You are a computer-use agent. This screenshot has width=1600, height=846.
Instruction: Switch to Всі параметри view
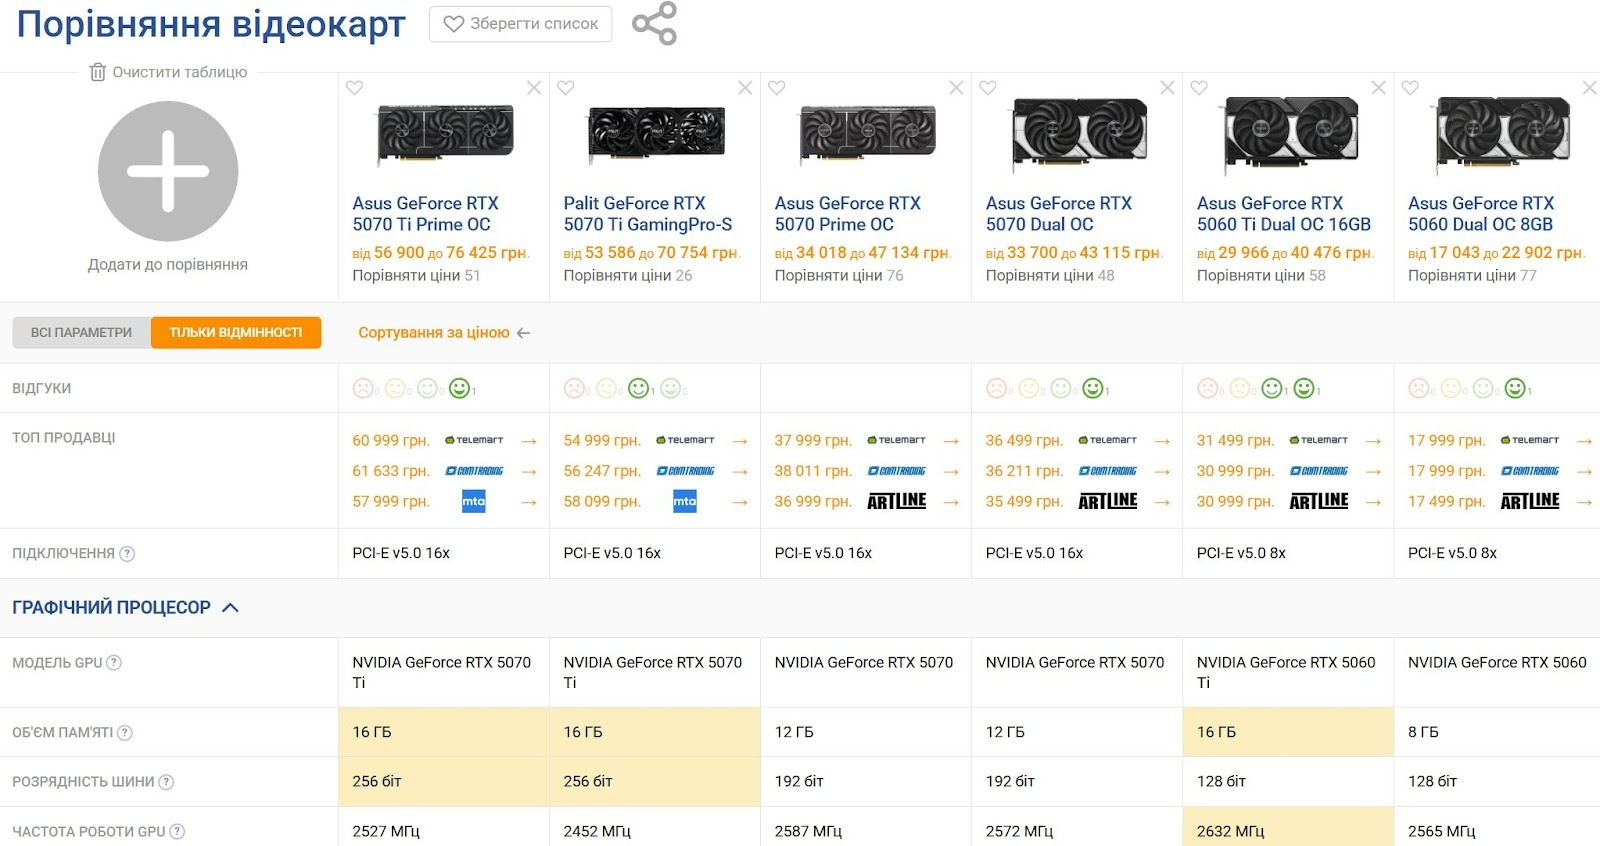(x=81, y=333)
